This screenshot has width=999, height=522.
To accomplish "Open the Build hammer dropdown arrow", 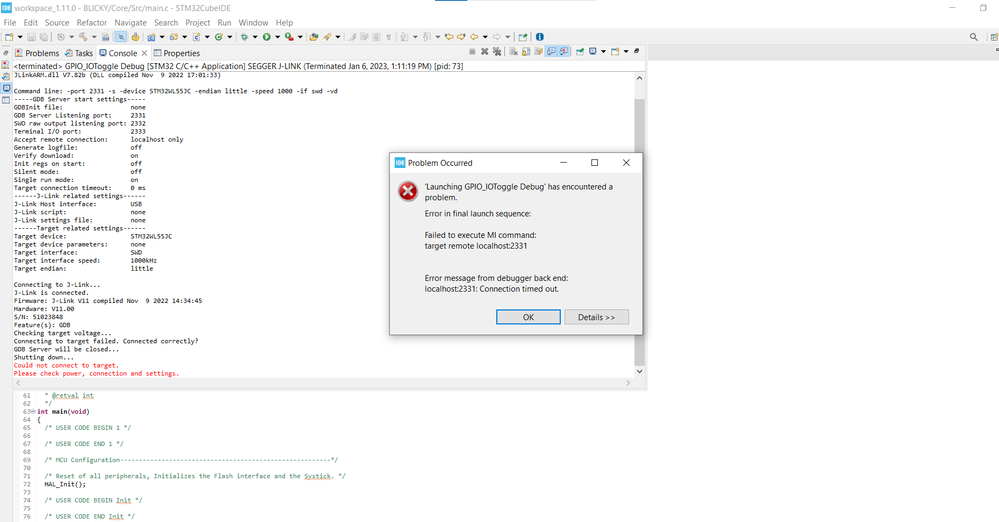I will 94,37.
